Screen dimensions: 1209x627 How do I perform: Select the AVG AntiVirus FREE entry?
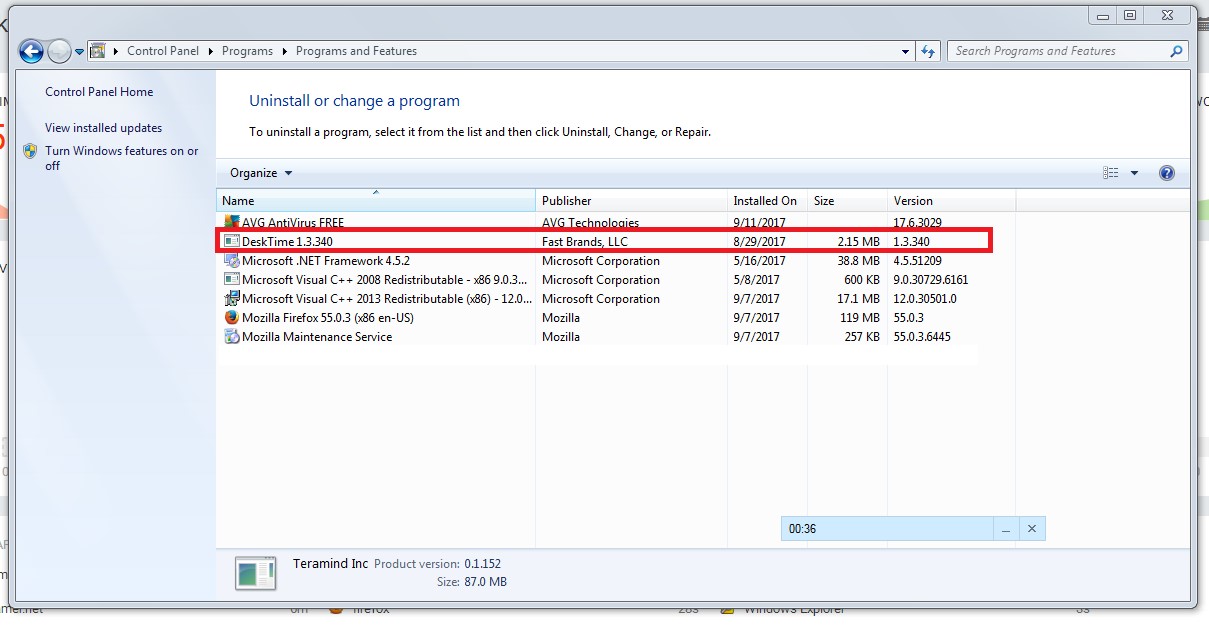293,223
